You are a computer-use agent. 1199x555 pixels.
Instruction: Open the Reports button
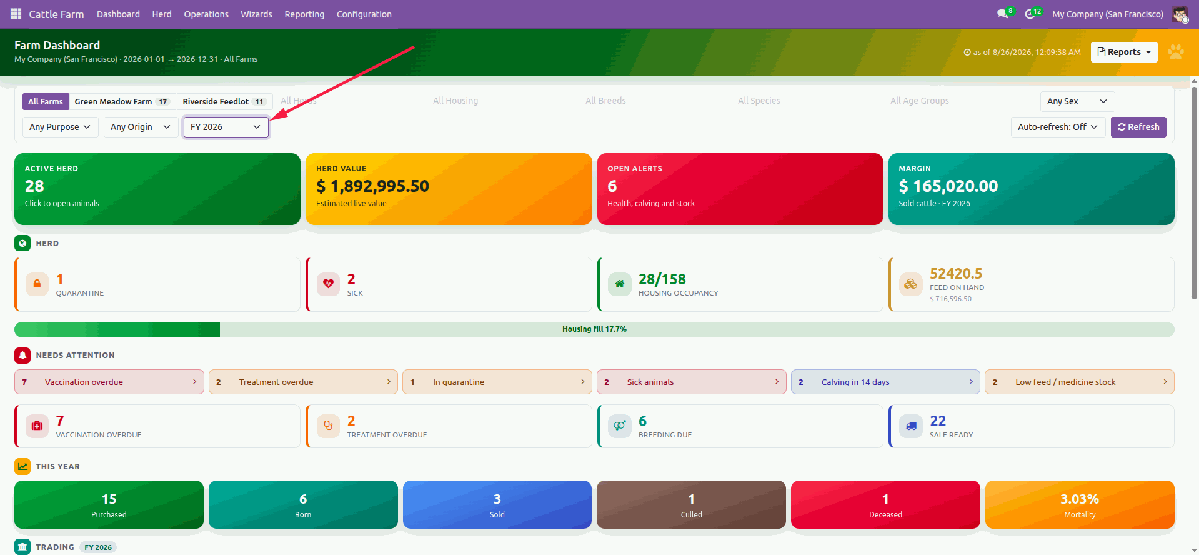(1124, 52)
